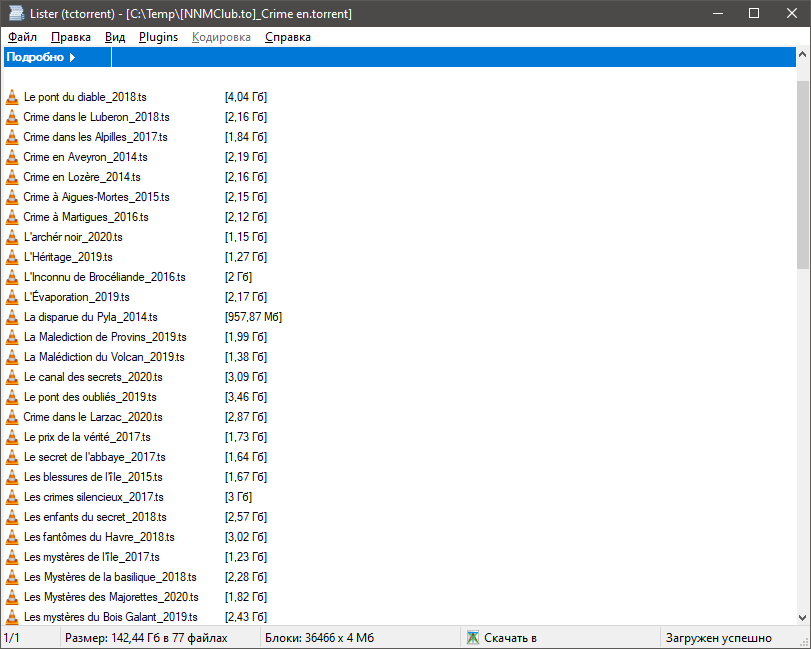Click VLC icon beside Les Mystères des Majorettes_2020.ts
This screenshot has height=649, width=811.
12,597
